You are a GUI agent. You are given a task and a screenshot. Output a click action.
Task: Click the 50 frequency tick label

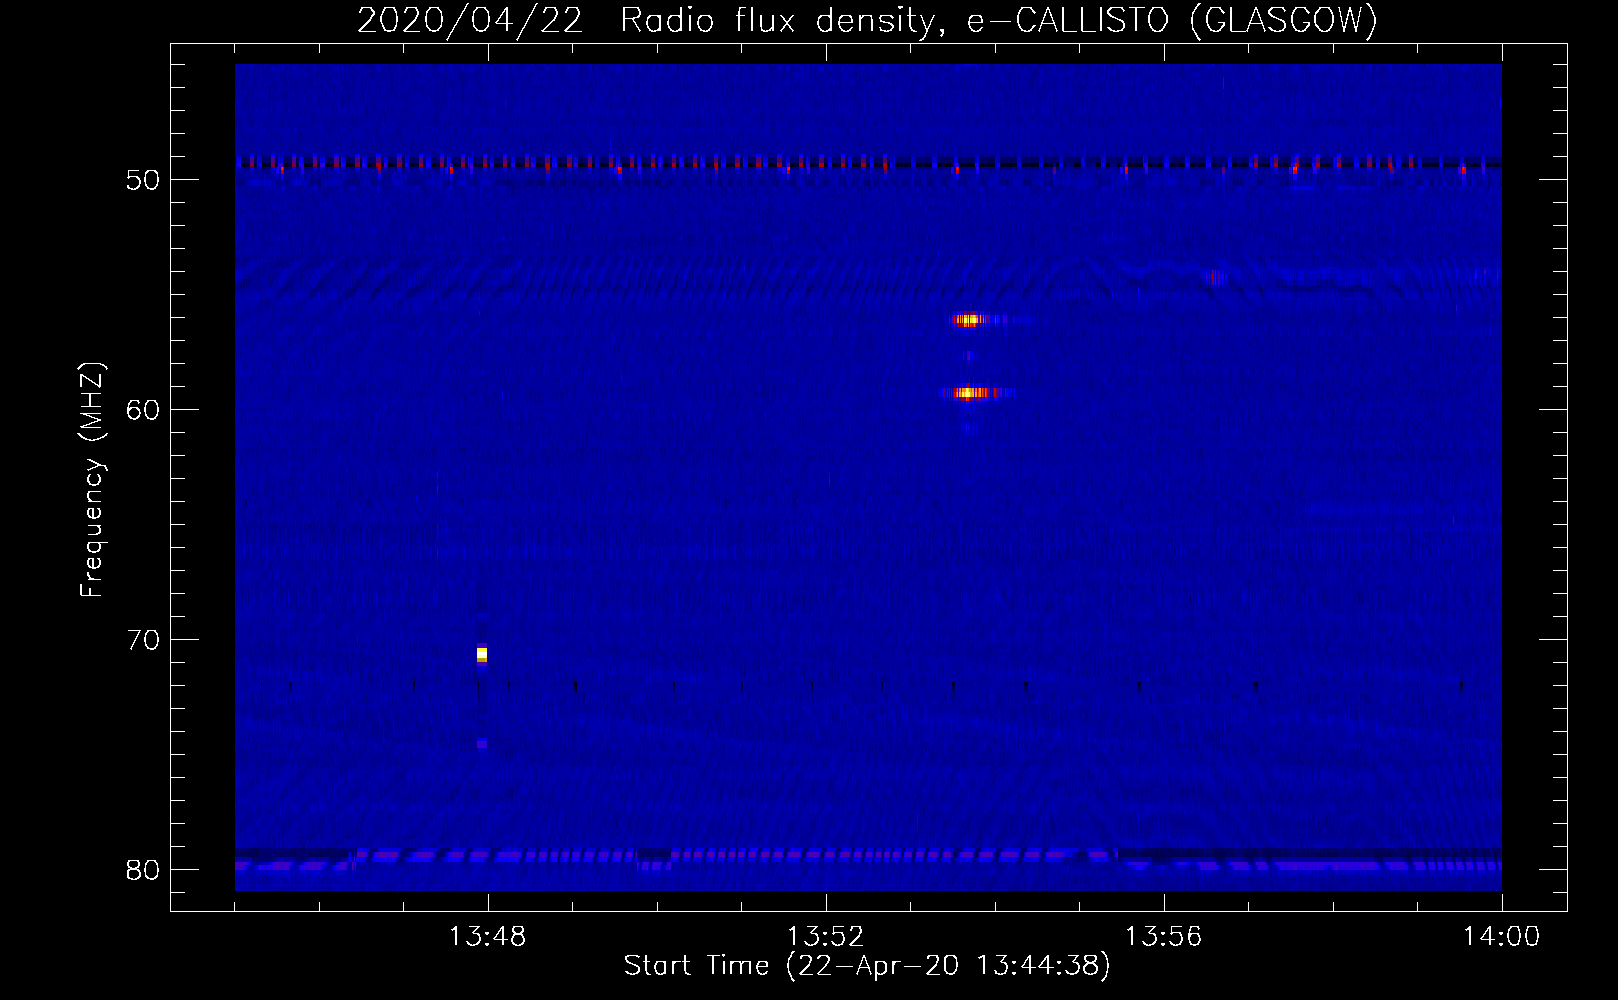click(143, 180)
